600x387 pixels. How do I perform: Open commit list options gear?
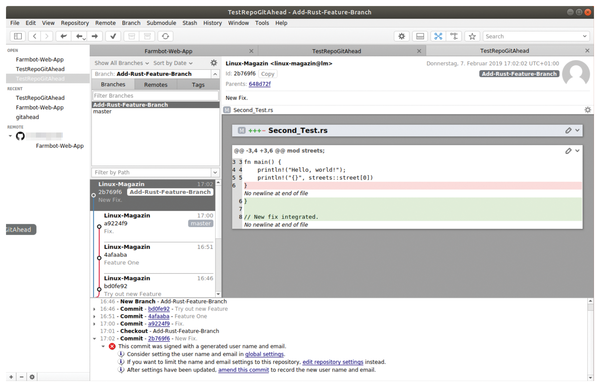click(214, 63)
